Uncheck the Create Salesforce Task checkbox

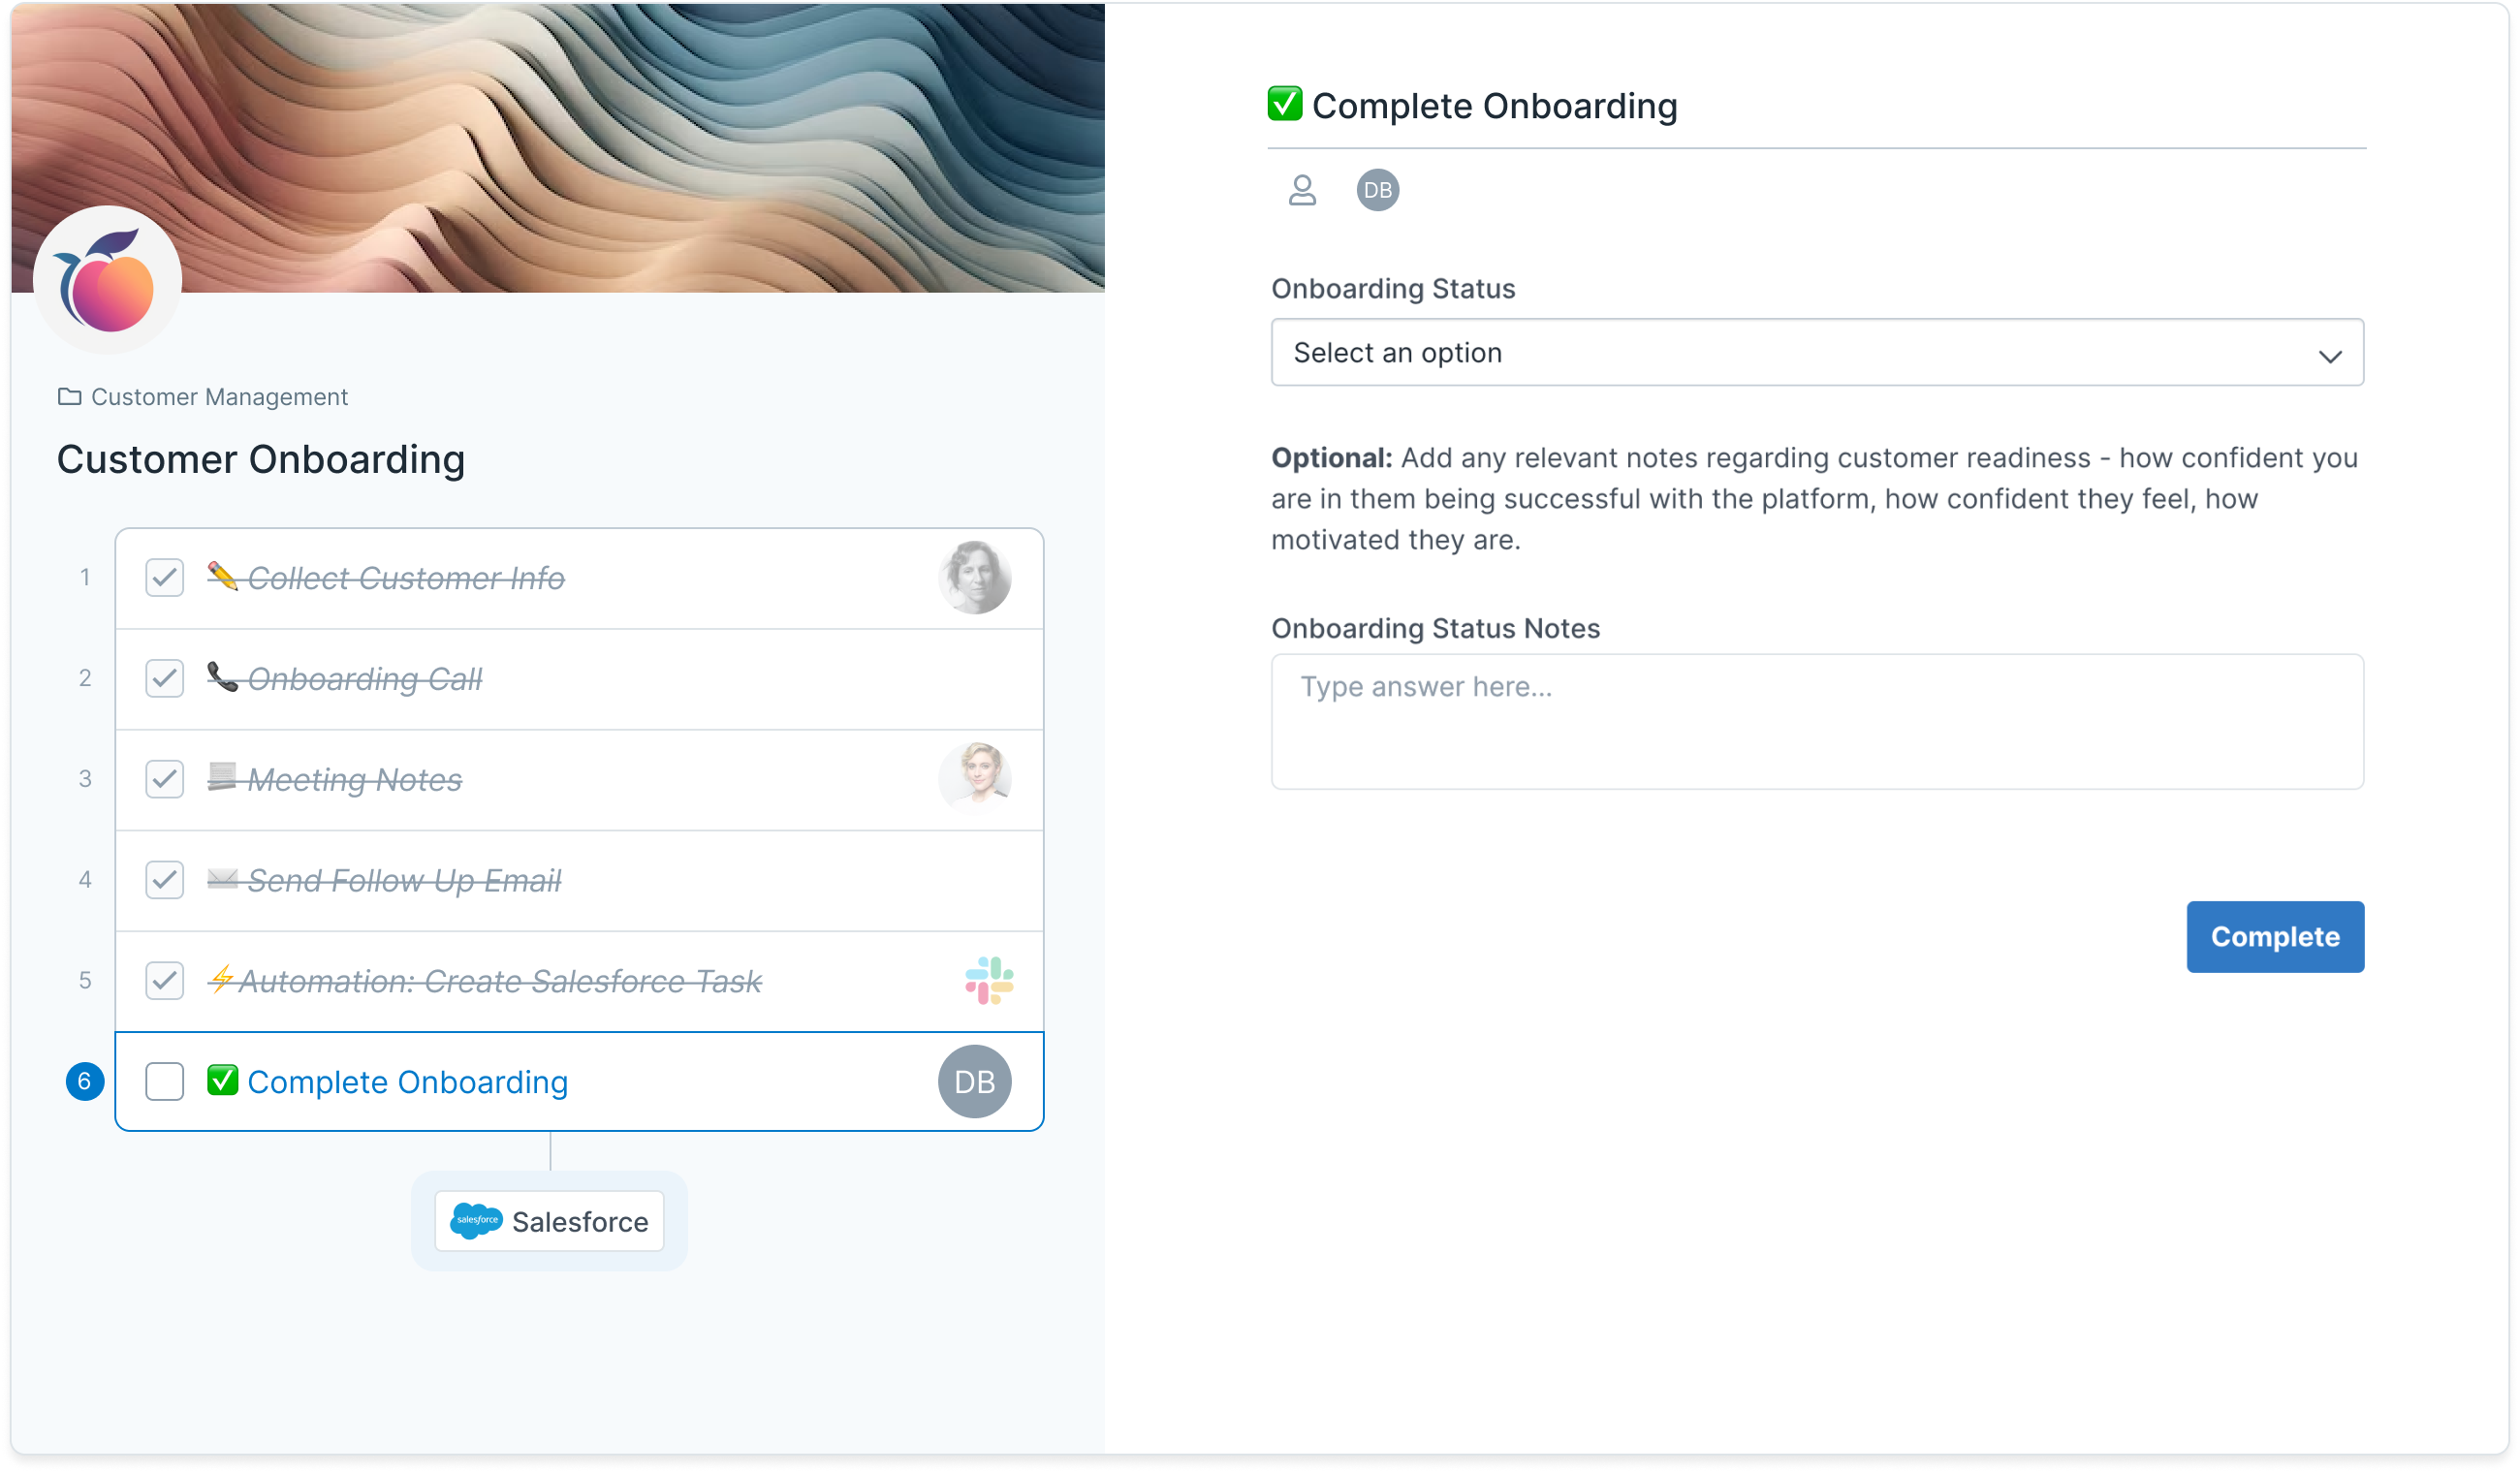point(164,981)
